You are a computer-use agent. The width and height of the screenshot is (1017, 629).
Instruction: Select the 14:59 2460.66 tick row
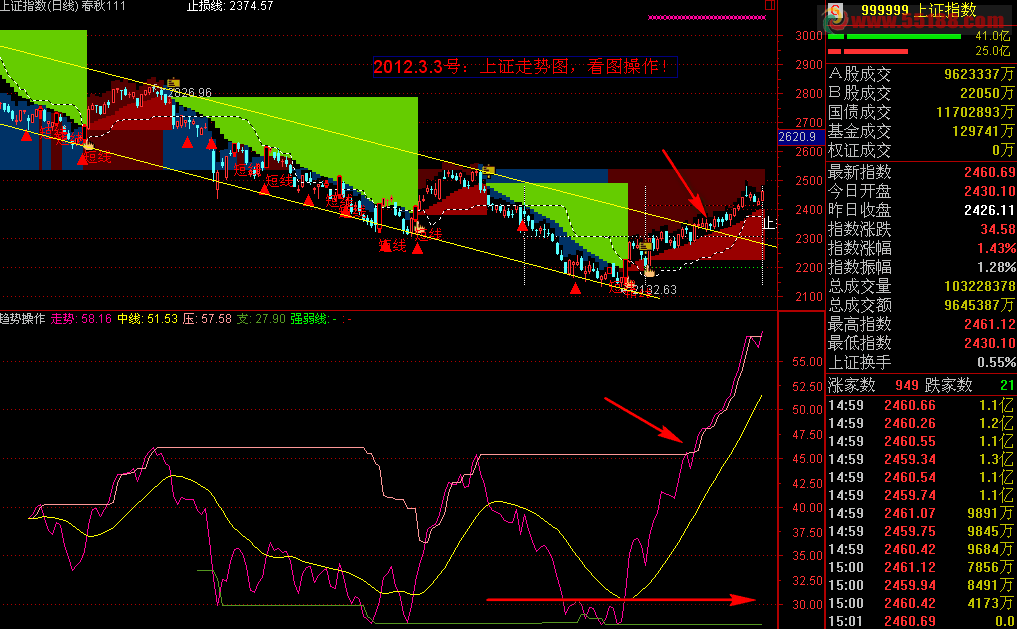click(921, 405)
